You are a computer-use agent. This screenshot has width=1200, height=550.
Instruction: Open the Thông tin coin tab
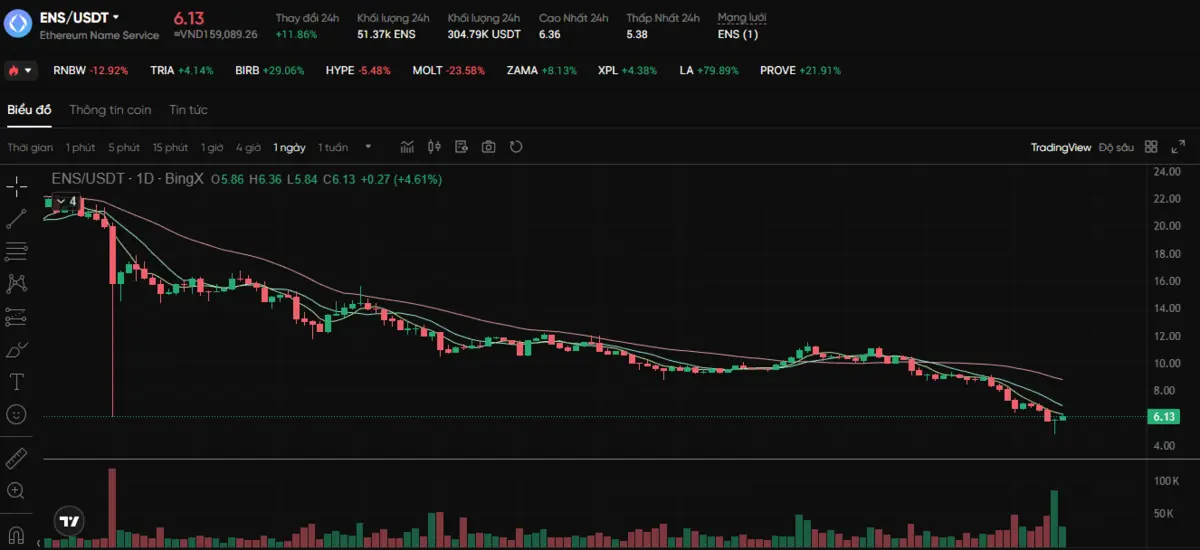click(110, 110)
